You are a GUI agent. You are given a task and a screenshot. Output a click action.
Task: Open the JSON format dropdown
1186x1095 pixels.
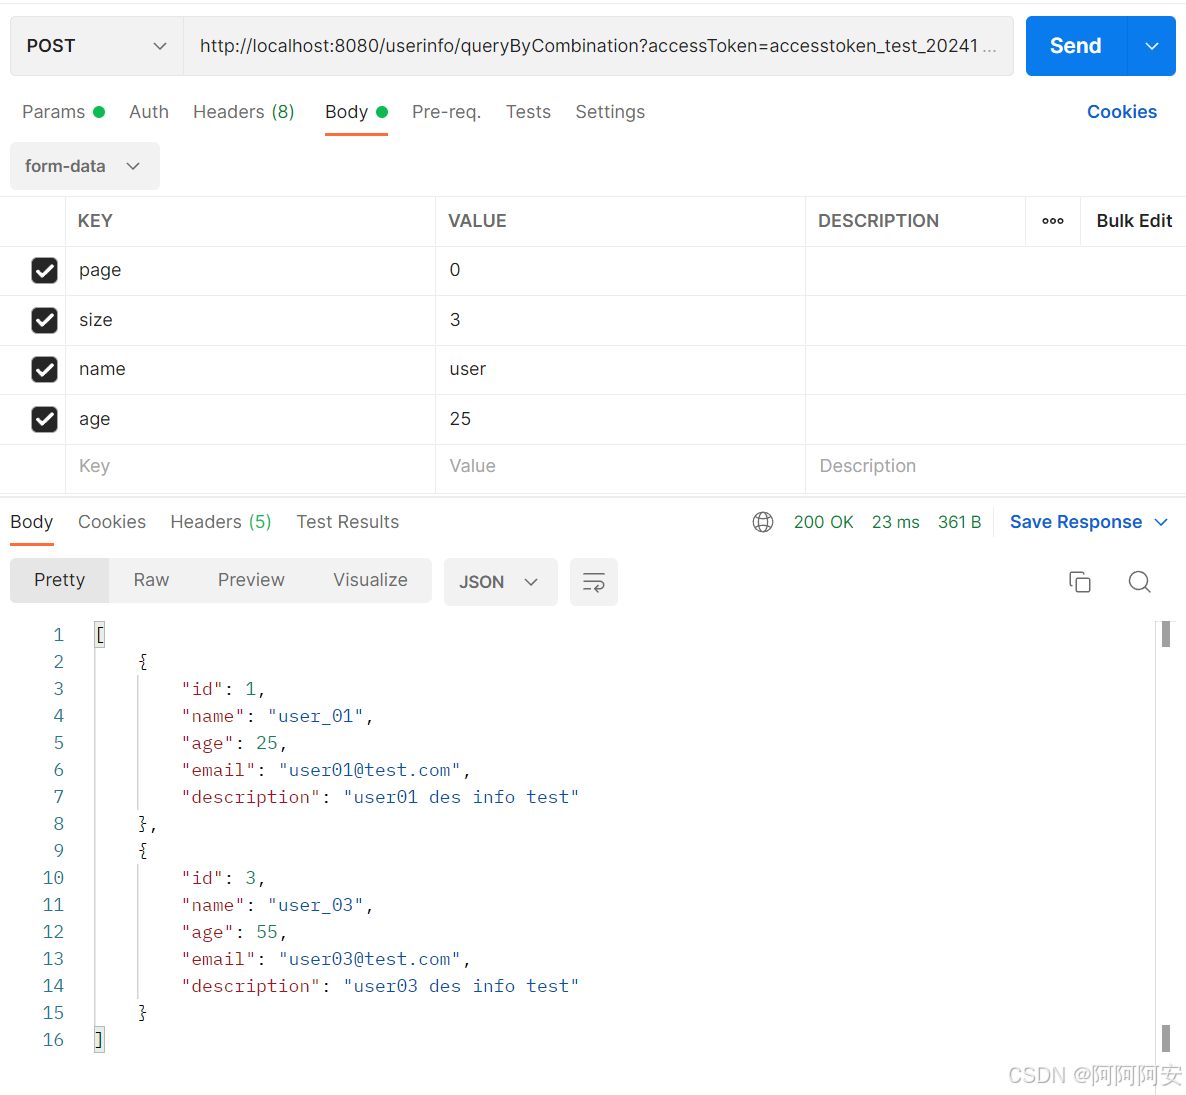click(500, 582)
